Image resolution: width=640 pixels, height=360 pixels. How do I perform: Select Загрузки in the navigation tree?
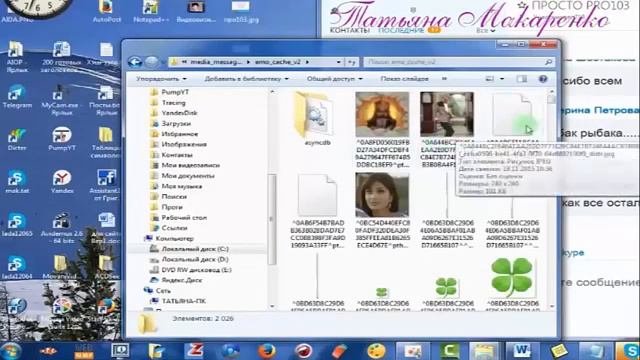(x=176, y=124)
